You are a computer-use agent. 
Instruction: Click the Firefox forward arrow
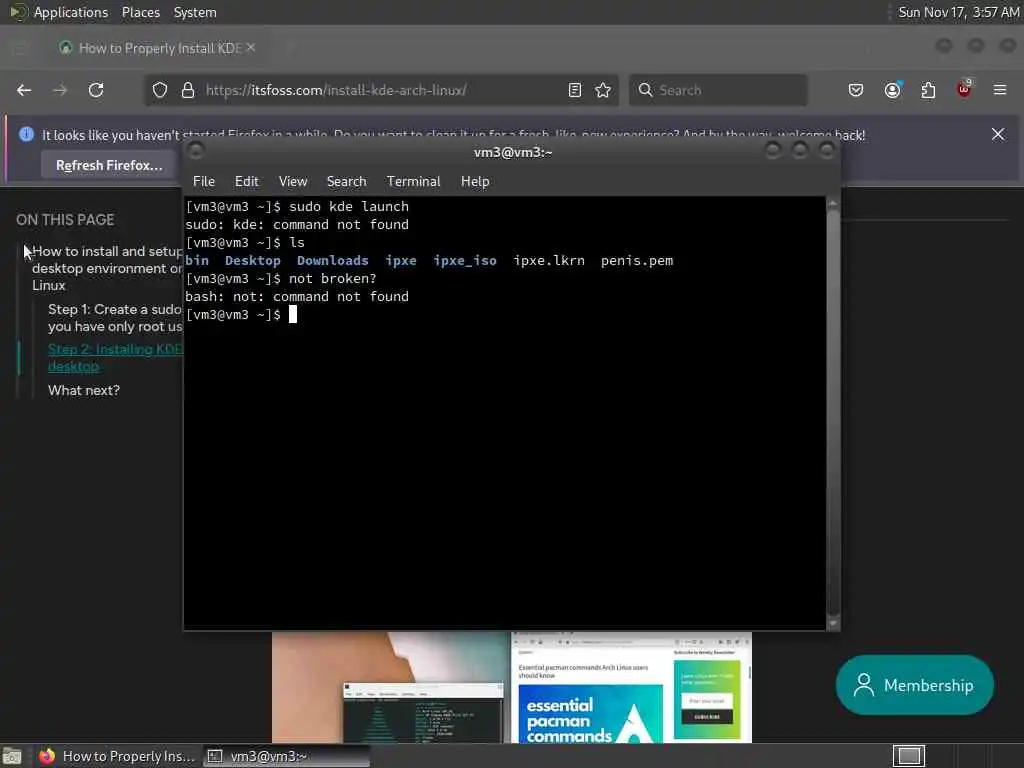[x=60, y=90]
